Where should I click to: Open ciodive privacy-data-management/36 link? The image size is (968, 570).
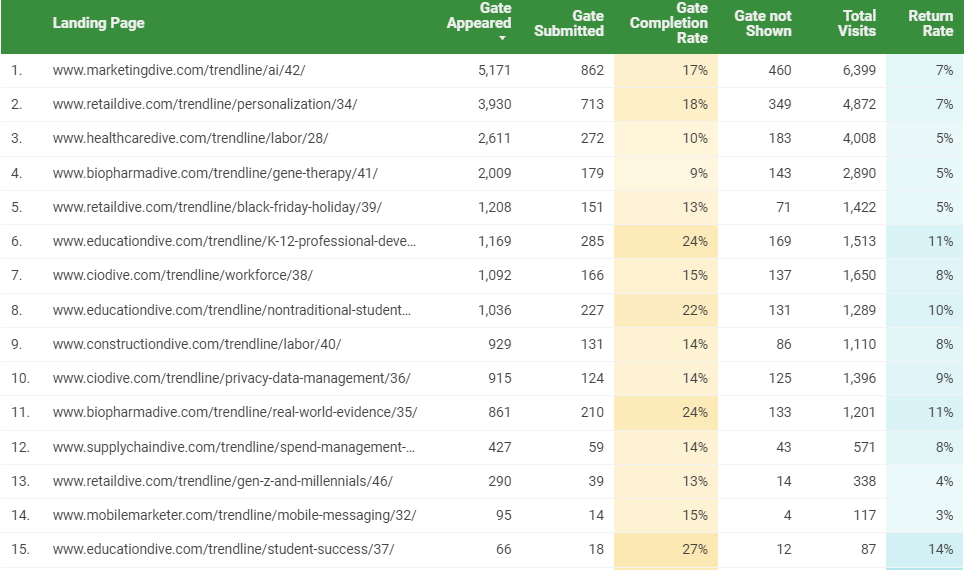click(231, 378)
